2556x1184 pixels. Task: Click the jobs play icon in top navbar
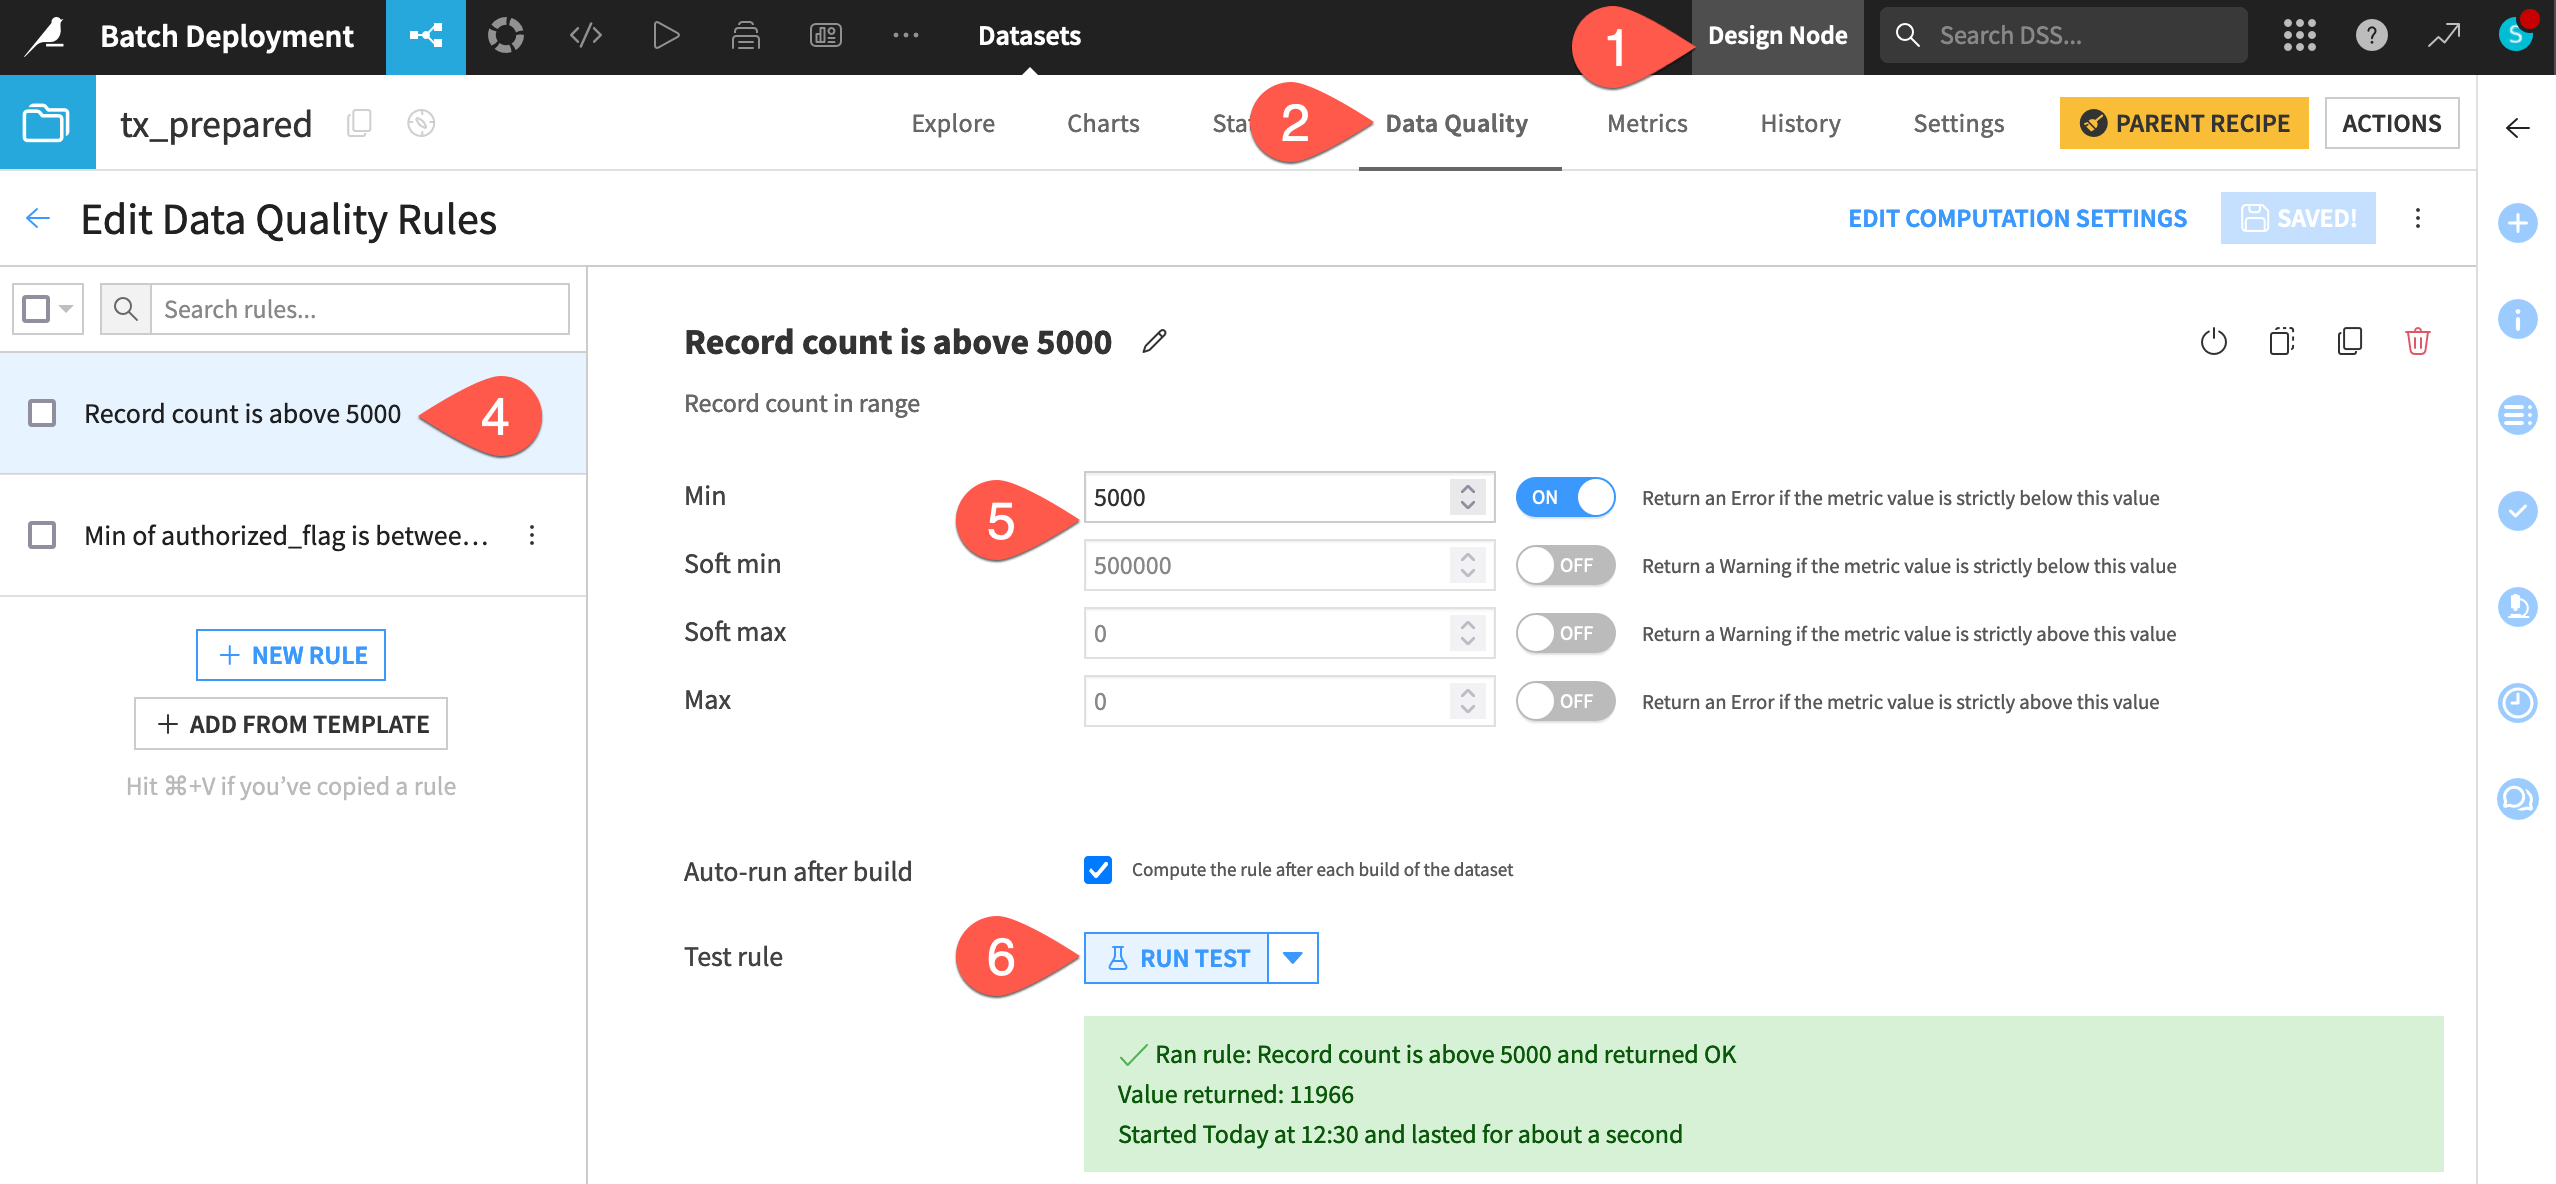click(x=665, y=36)
